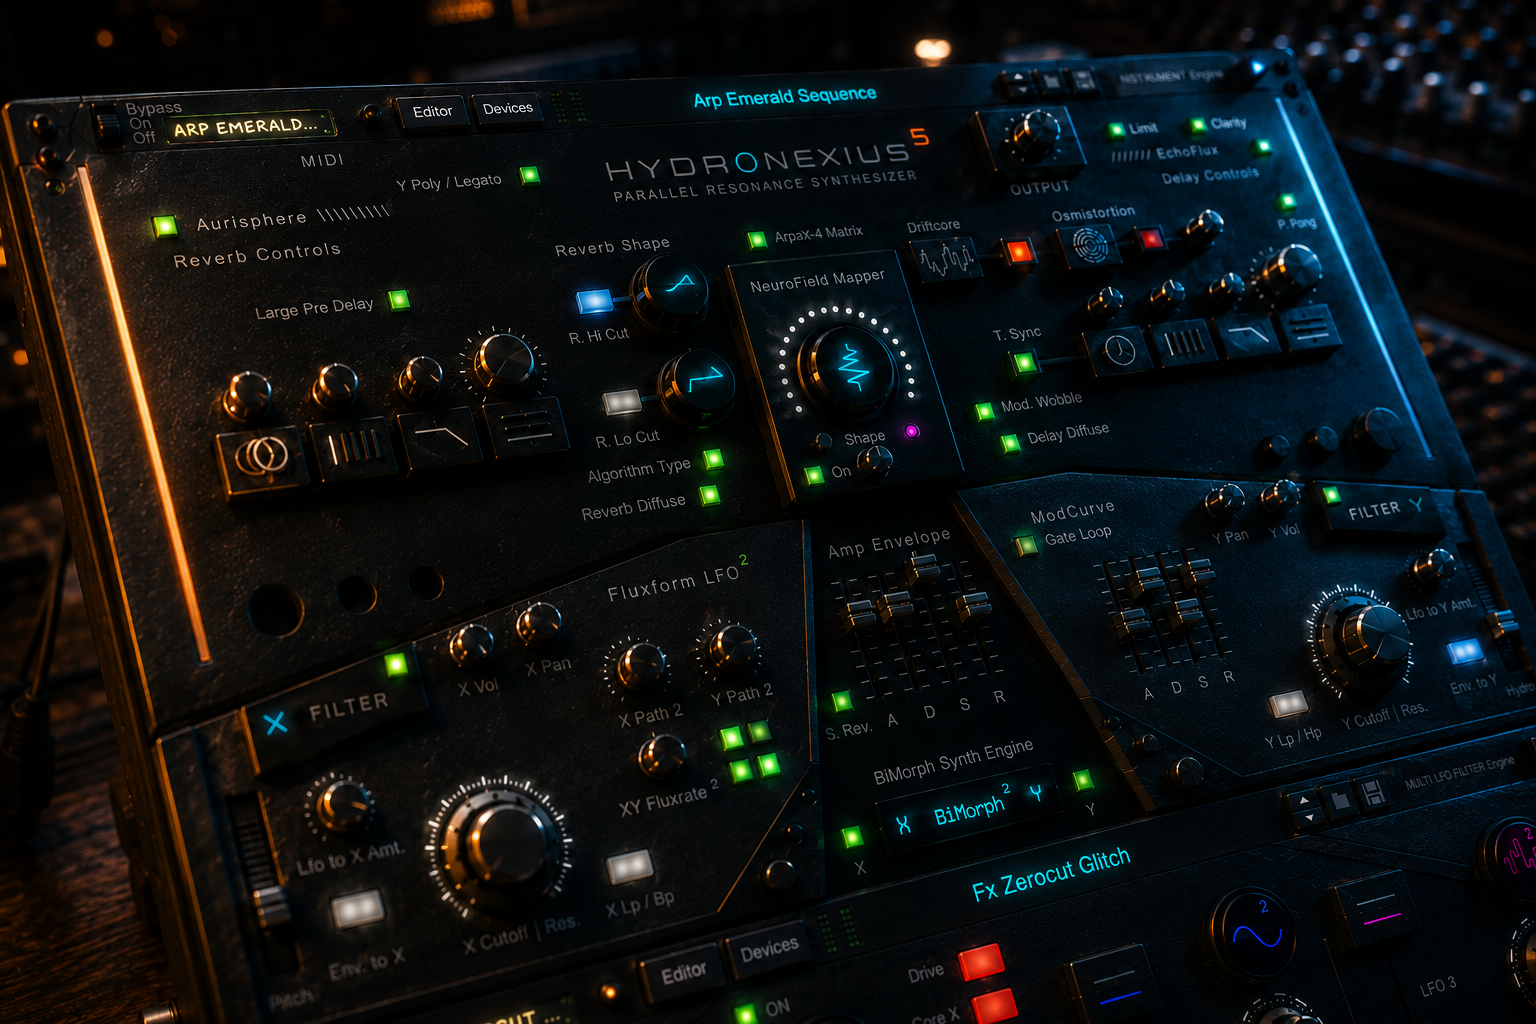The height and width of the screenshot is (1024, 1536).
Task: Step presets with arrows beside MULTI LFO FILTER Engine
Action: pyautogui.click(x=1305, y=808)
